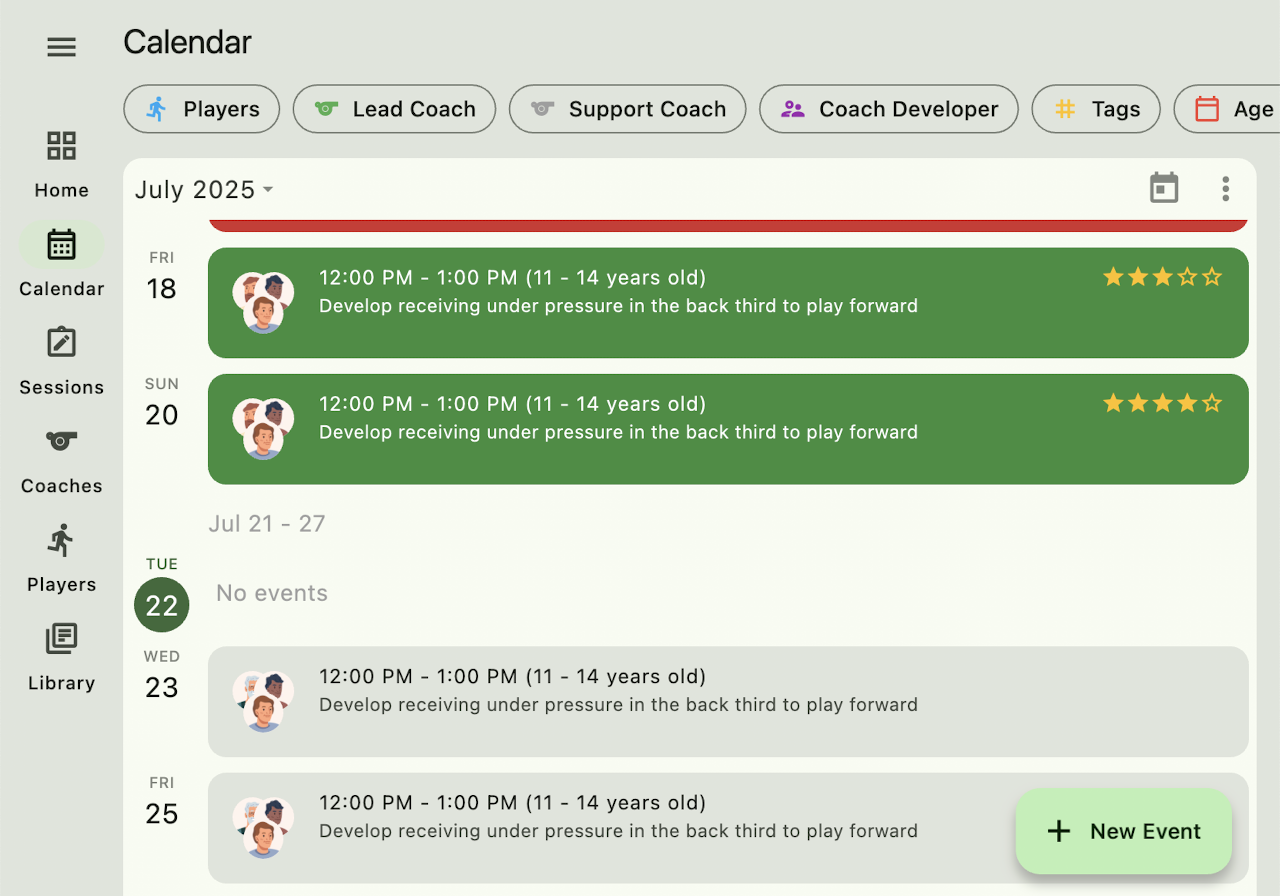Click the New Event button

click(1124, 831)
